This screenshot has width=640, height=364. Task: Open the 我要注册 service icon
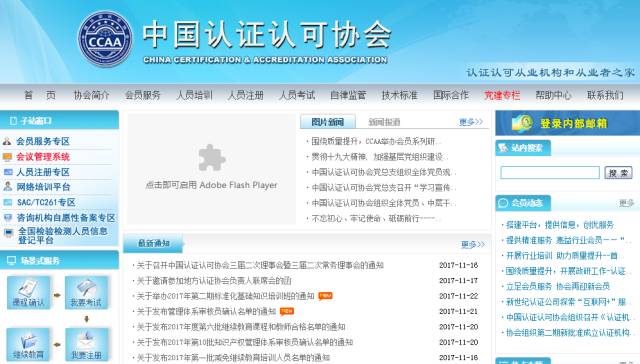86,345
